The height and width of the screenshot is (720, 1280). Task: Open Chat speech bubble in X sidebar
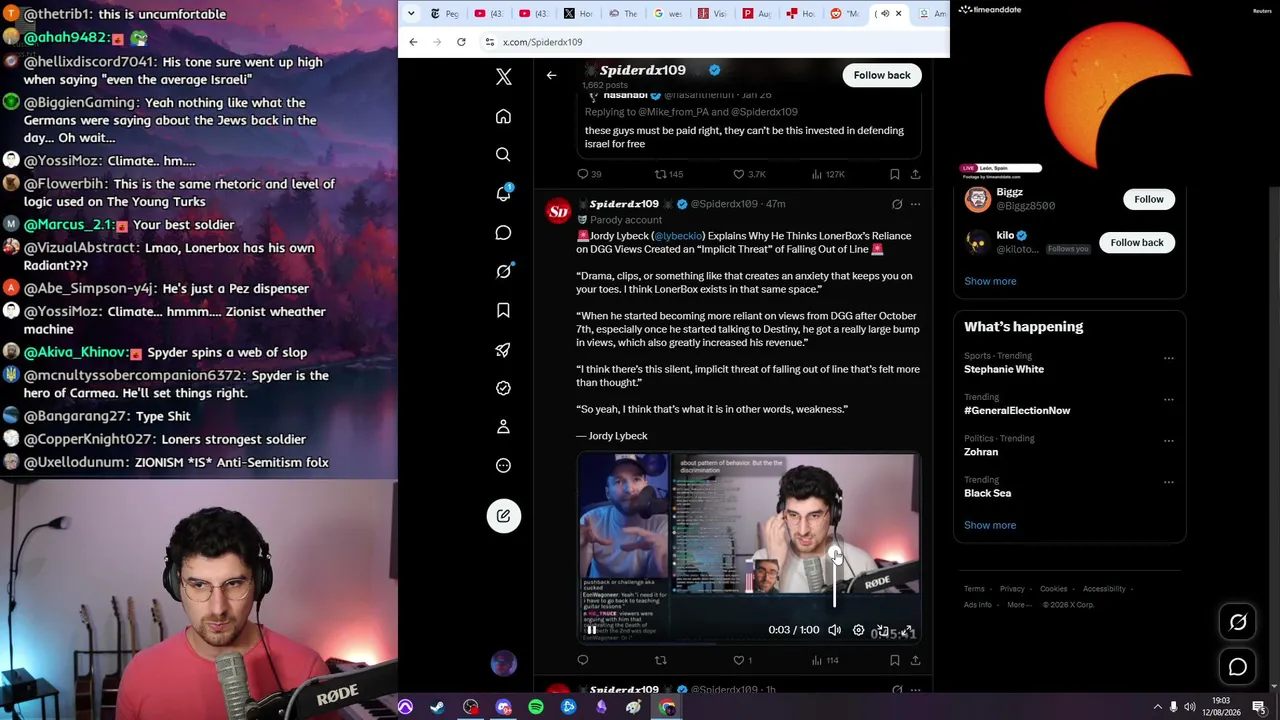(503, 233)
